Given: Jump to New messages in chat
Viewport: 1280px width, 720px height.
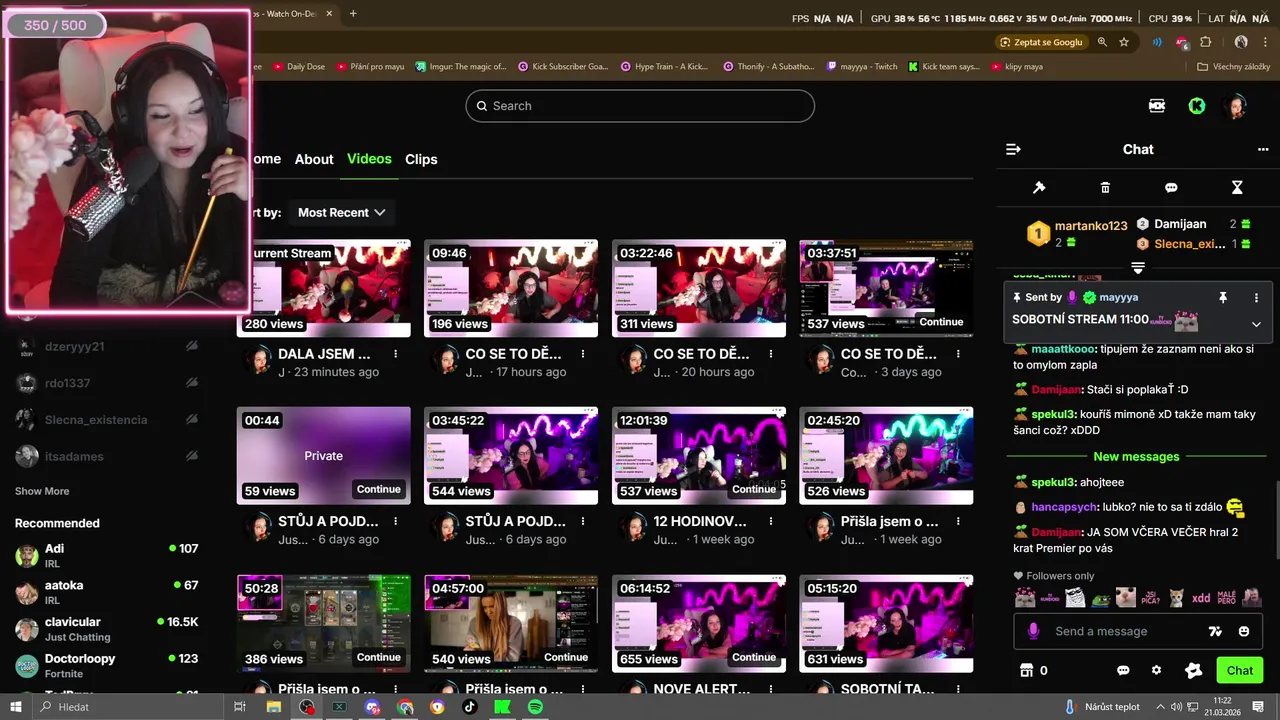Looking at the screenshot, I should pyautogui.click(x=1136, y=456).
